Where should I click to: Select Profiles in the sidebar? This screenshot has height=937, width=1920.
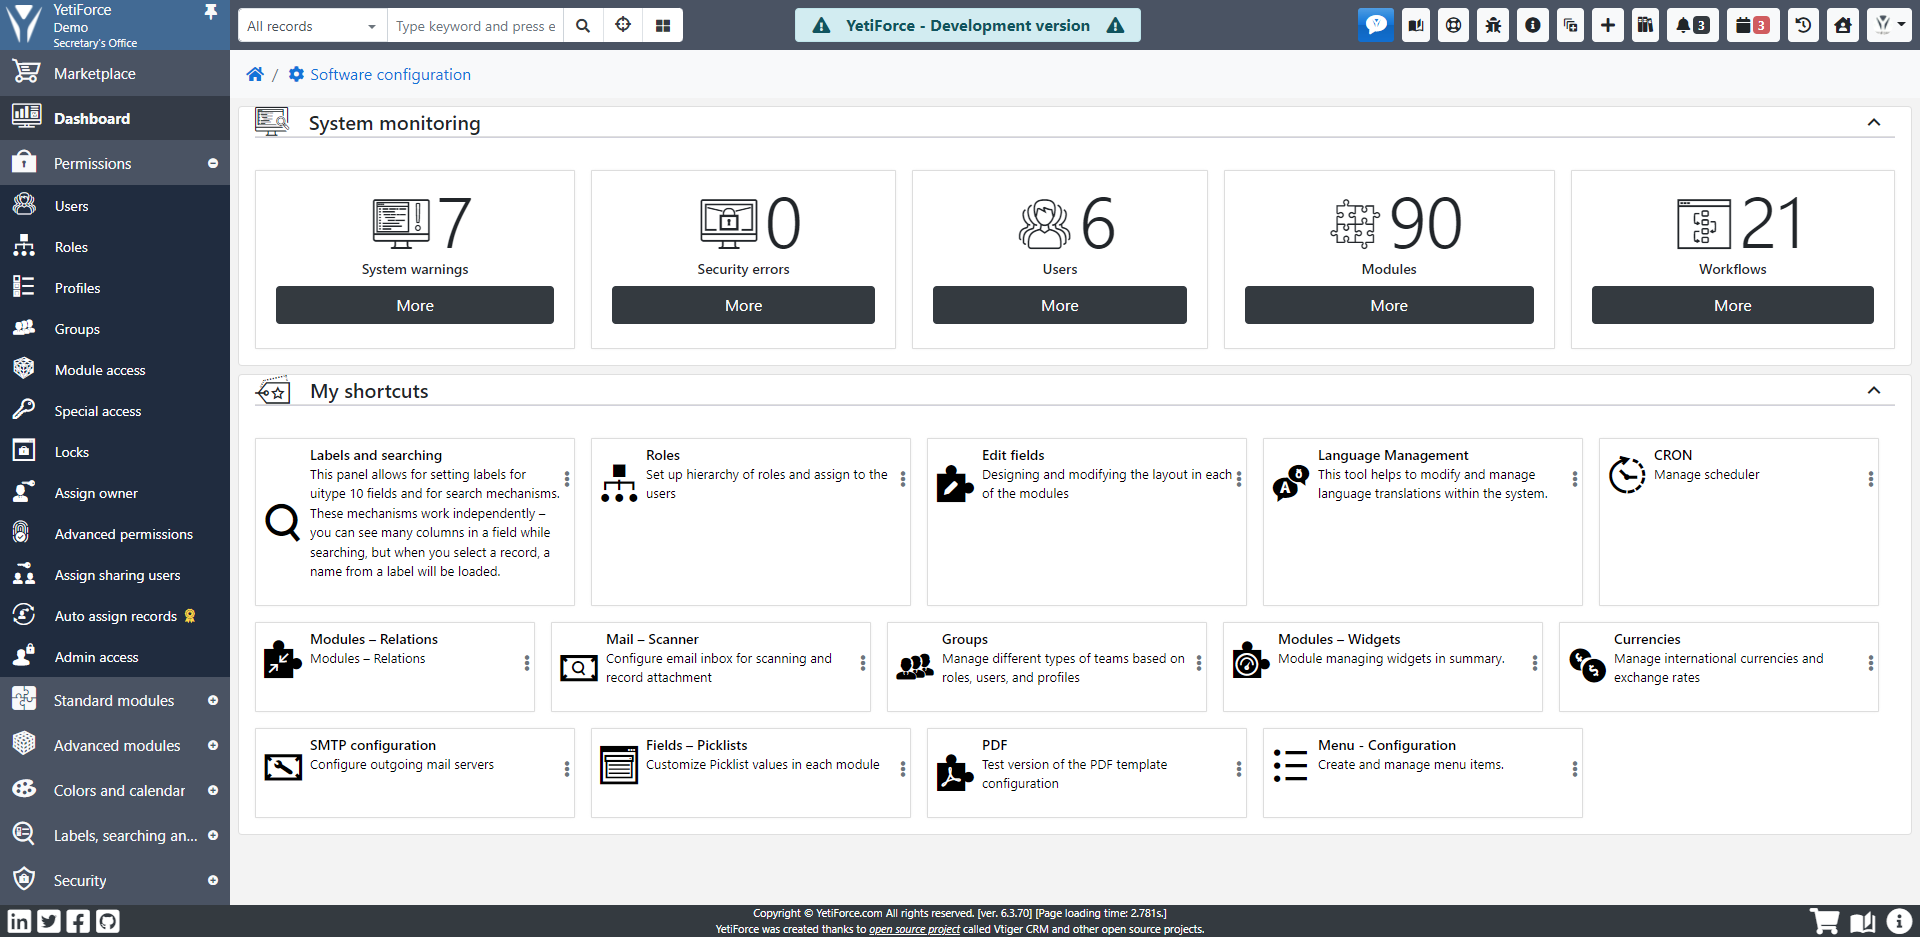115,288
